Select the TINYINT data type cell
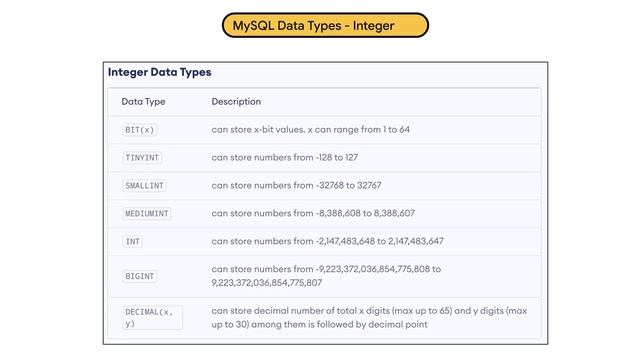Image resolution: width=640 pixels, height=360 pixels. 142,158
